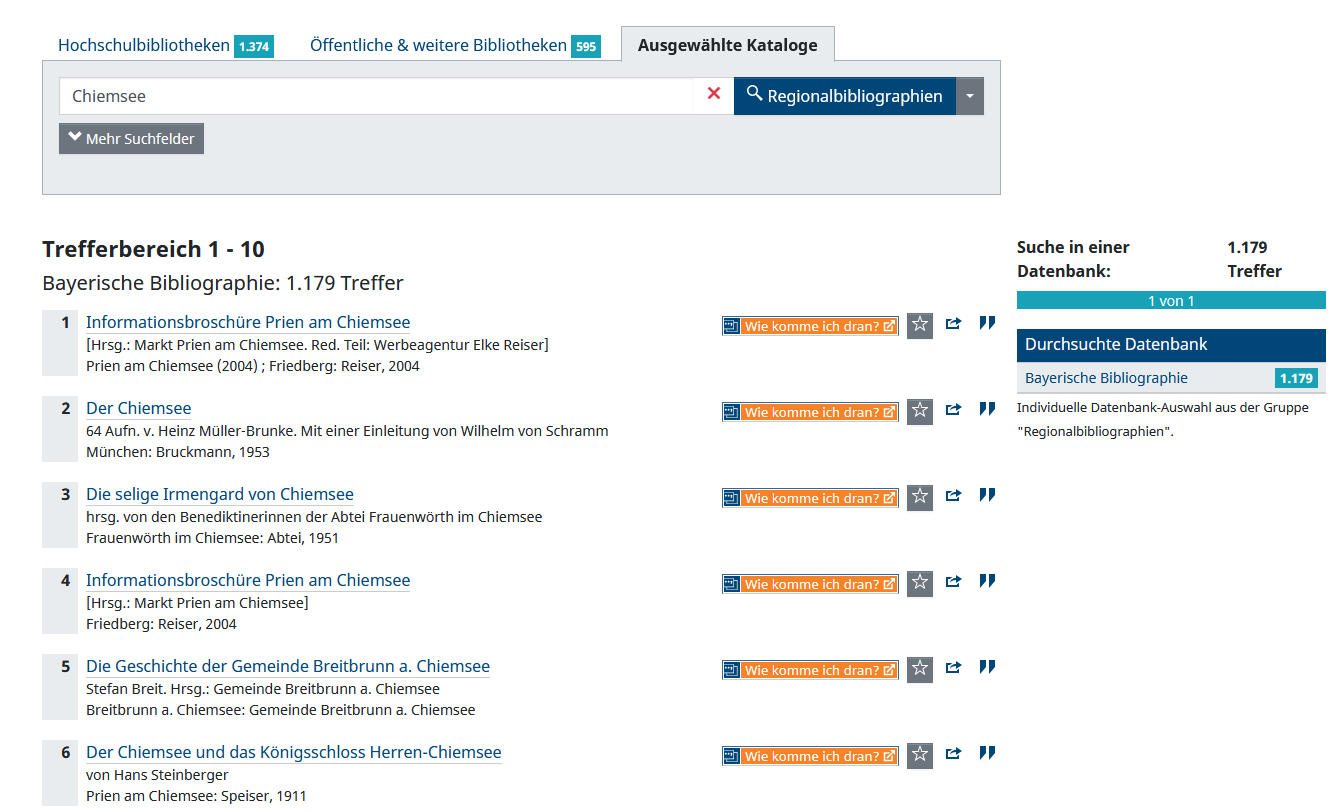Select Bayerische Bibliographie in database list
Viewport: 1344px width, 812px height.
pos(1106,378)
